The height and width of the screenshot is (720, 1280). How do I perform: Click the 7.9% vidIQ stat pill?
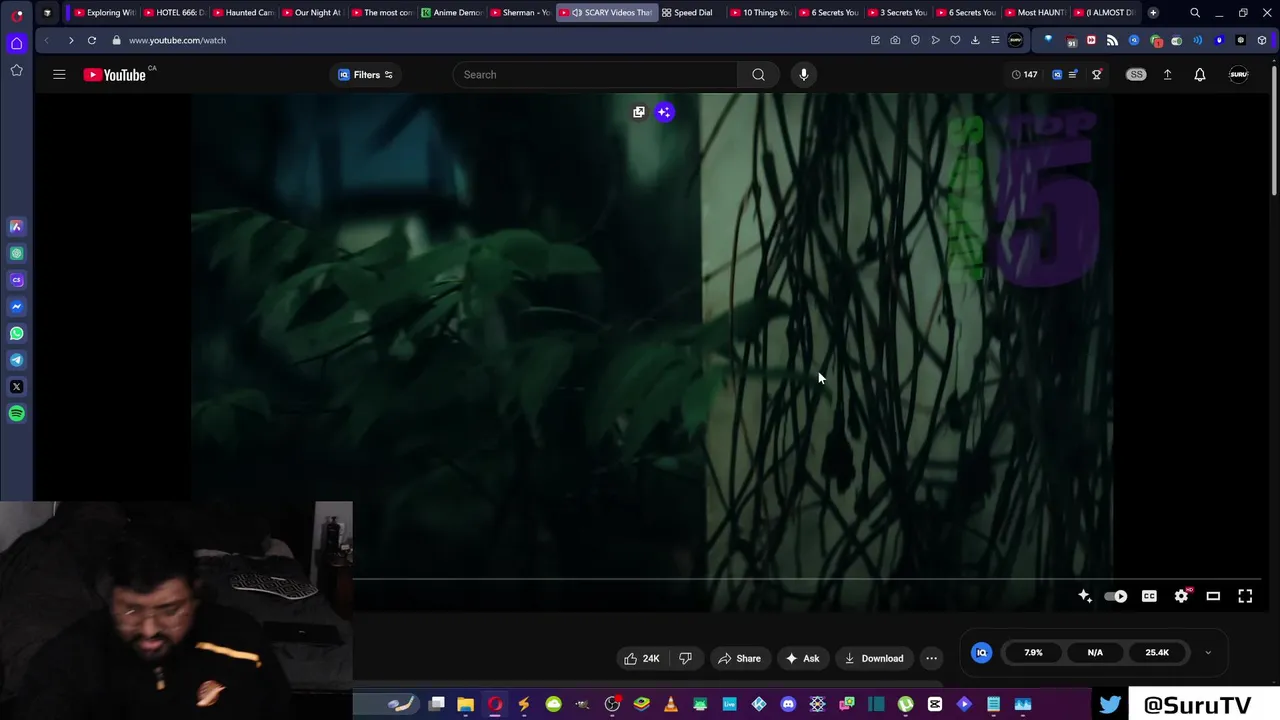1033,652
